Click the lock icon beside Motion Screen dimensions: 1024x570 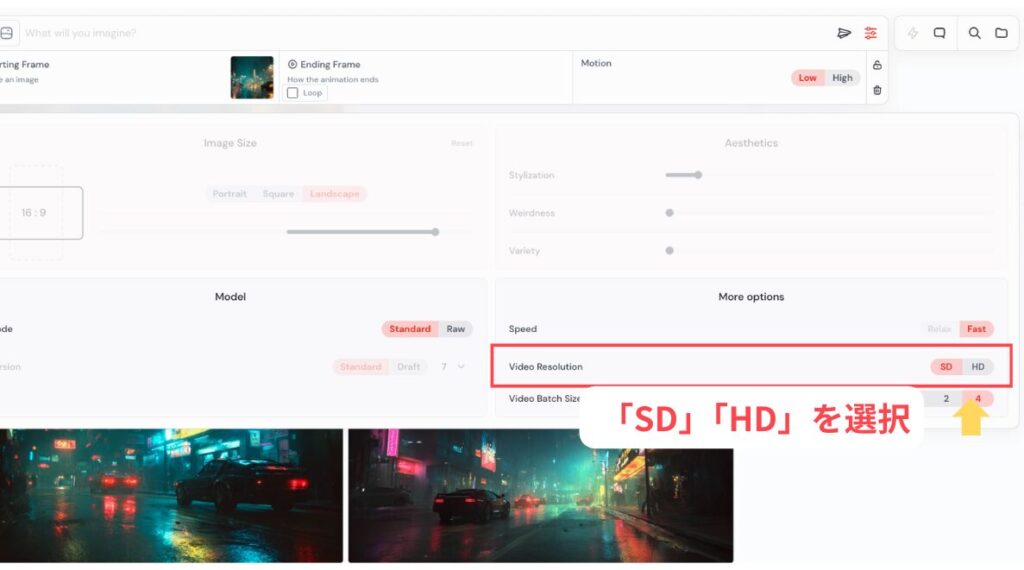coord(877,65)
